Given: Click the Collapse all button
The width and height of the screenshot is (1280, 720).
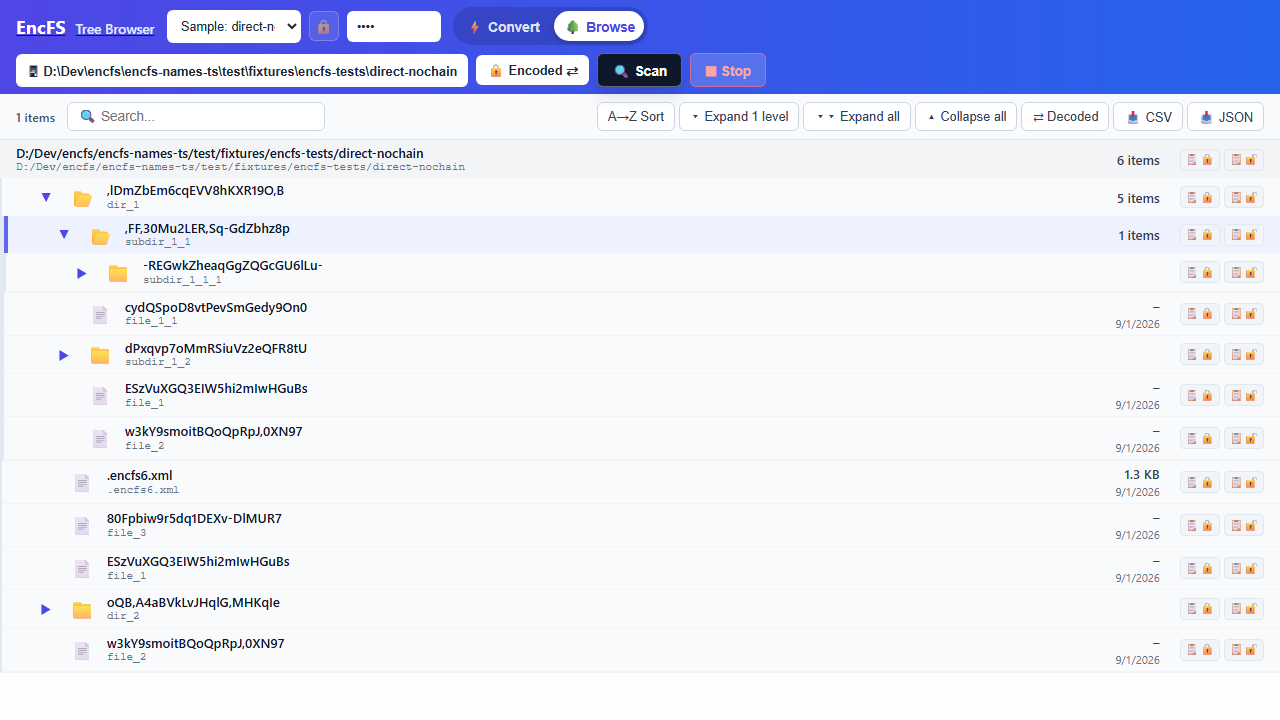Looking at the screenshot, I should (966, 117).
